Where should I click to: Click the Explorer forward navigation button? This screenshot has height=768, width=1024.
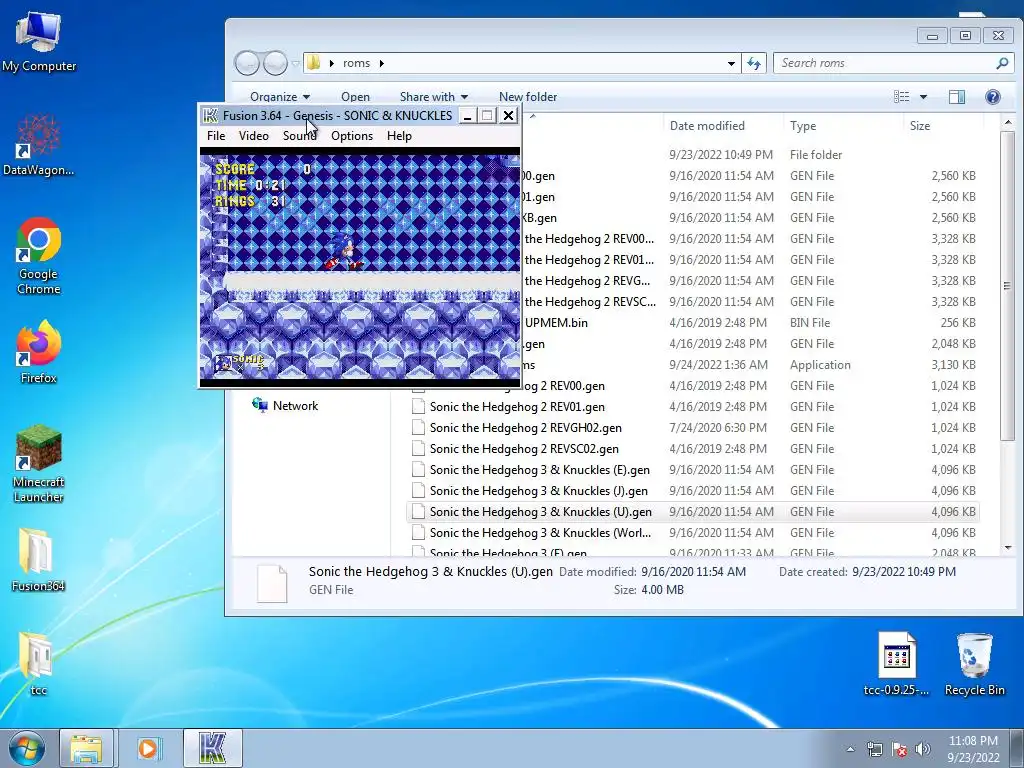tap(275, 63)
